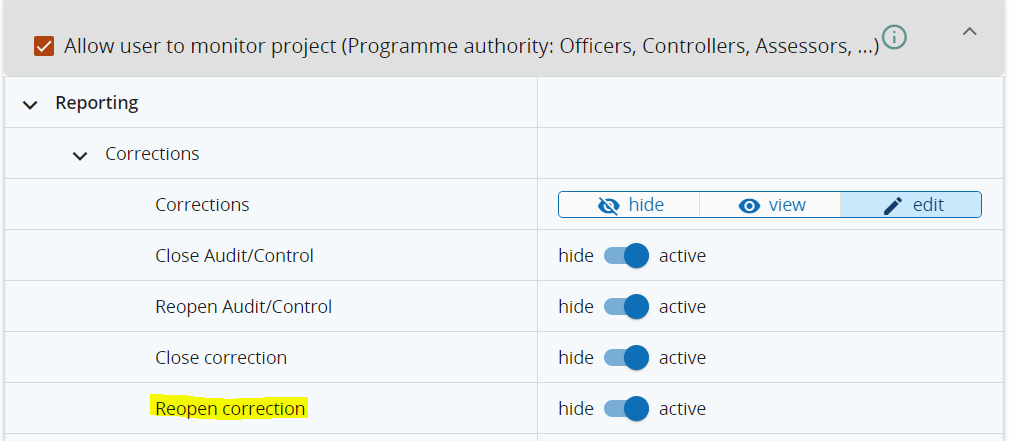Collapse the monitor project panel arrow
This screenshot has height=441, width=1011.
pos(969,32)
